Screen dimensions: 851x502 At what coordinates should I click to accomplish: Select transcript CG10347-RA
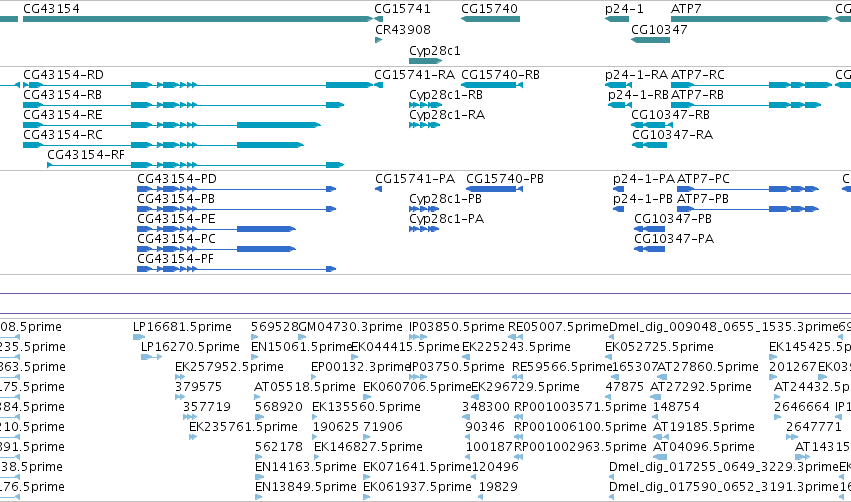tap(649, 145)
